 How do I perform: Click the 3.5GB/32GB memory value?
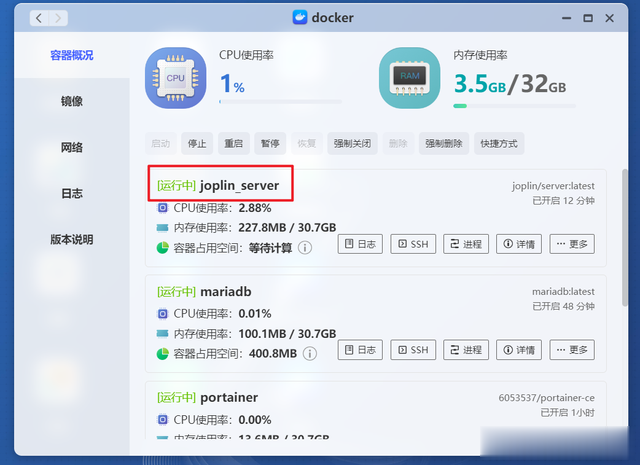pos(510,84)
